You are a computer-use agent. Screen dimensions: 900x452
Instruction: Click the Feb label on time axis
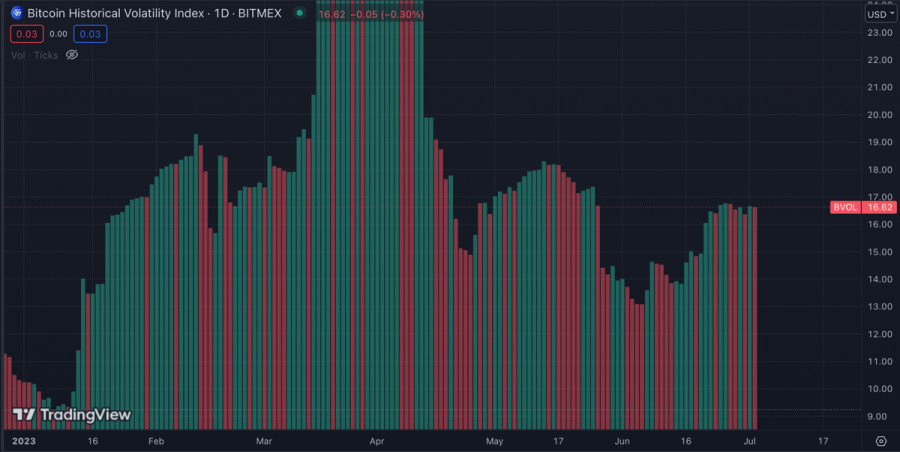(x=156, y=440)
